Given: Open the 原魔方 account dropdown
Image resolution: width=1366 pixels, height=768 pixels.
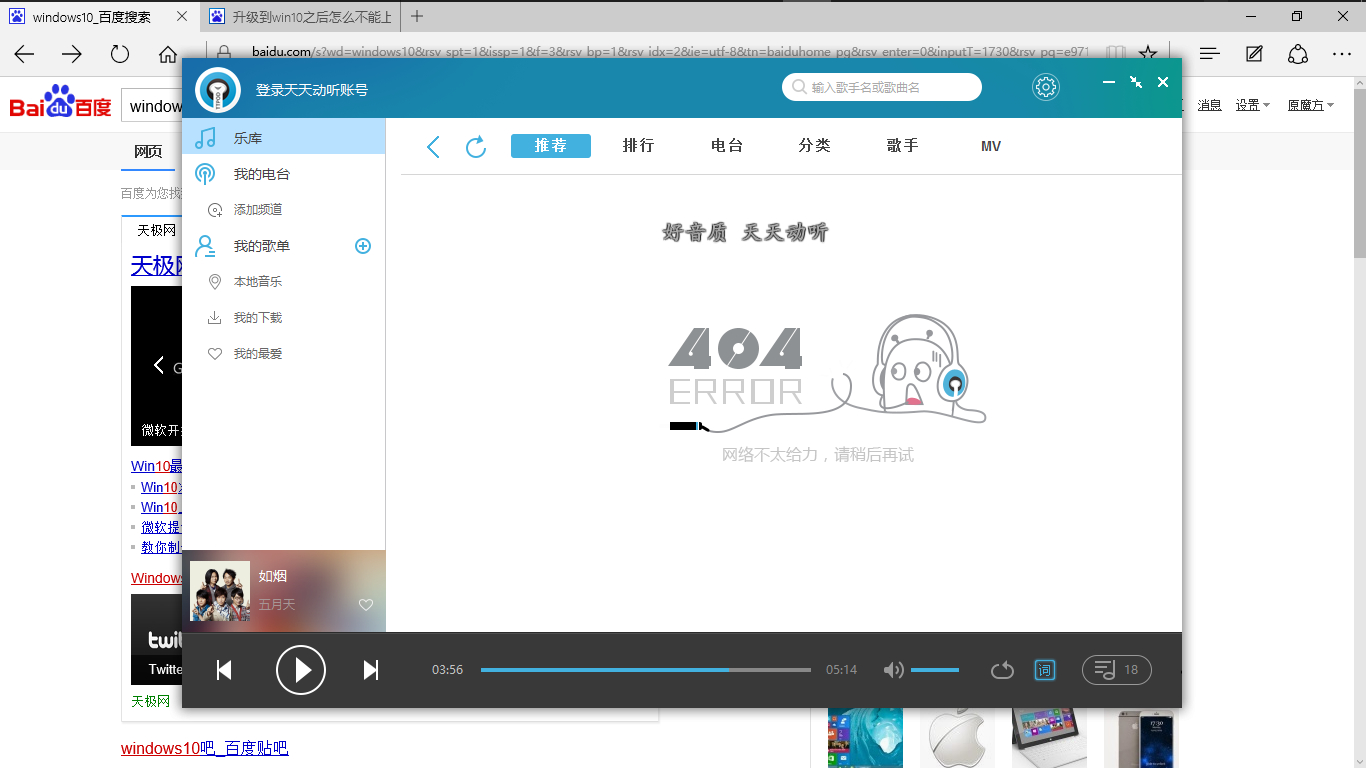Looking at the screenshot, I should click(1311, 105).
